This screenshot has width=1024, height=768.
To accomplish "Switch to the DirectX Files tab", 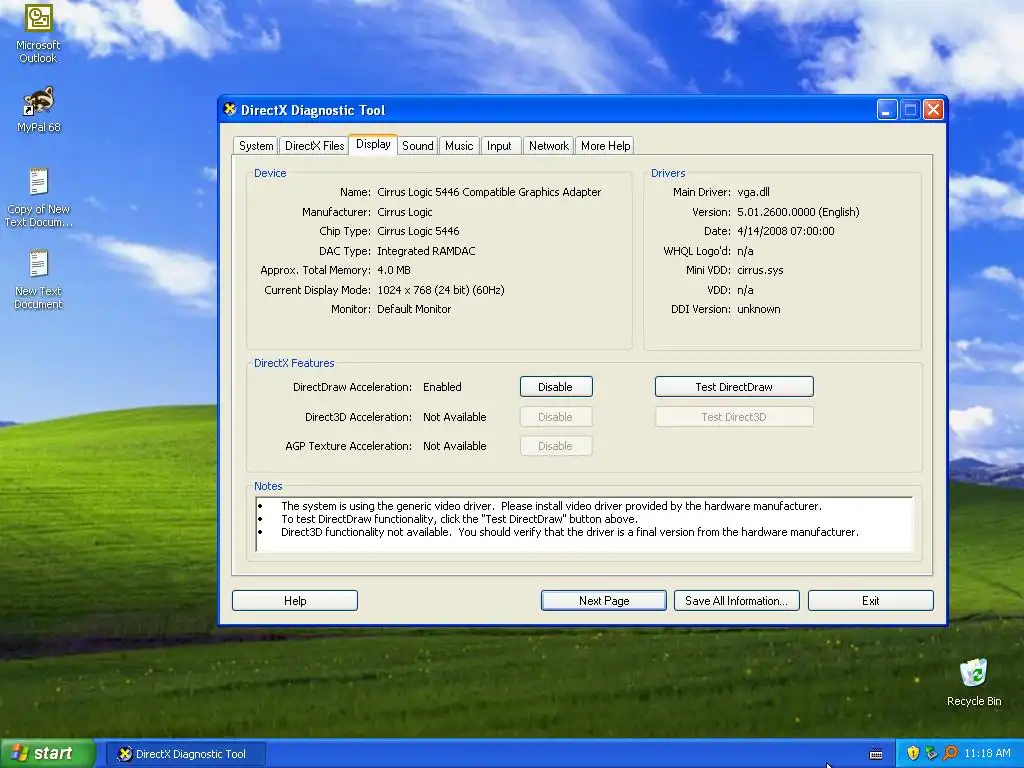I will tap(314, 146).
